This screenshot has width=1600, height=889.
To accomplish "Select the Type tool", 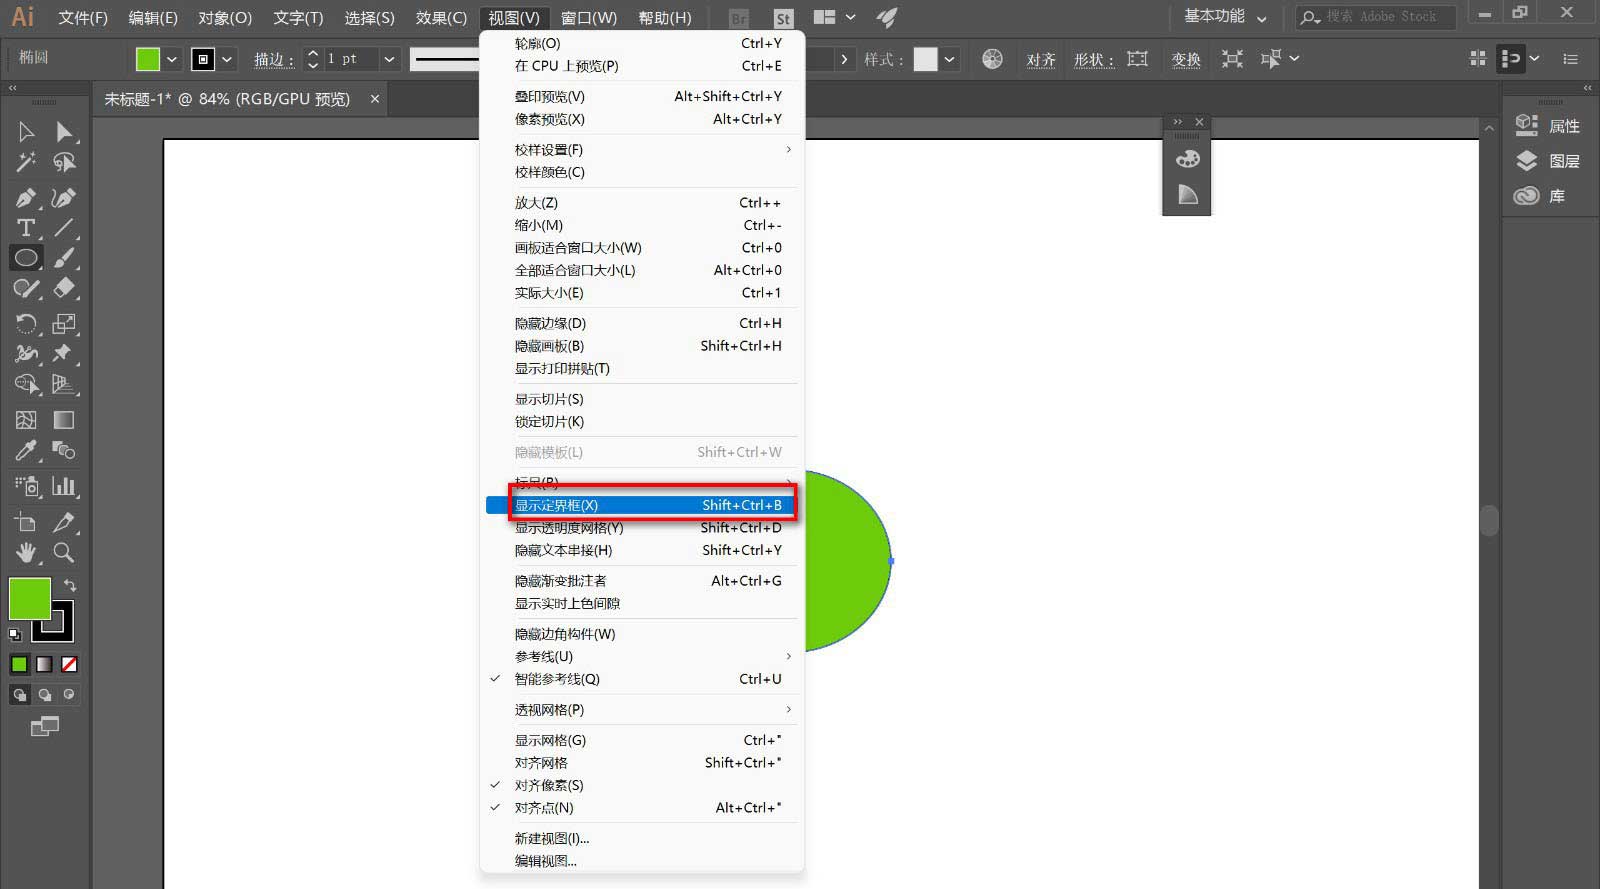I will (26, 228).
